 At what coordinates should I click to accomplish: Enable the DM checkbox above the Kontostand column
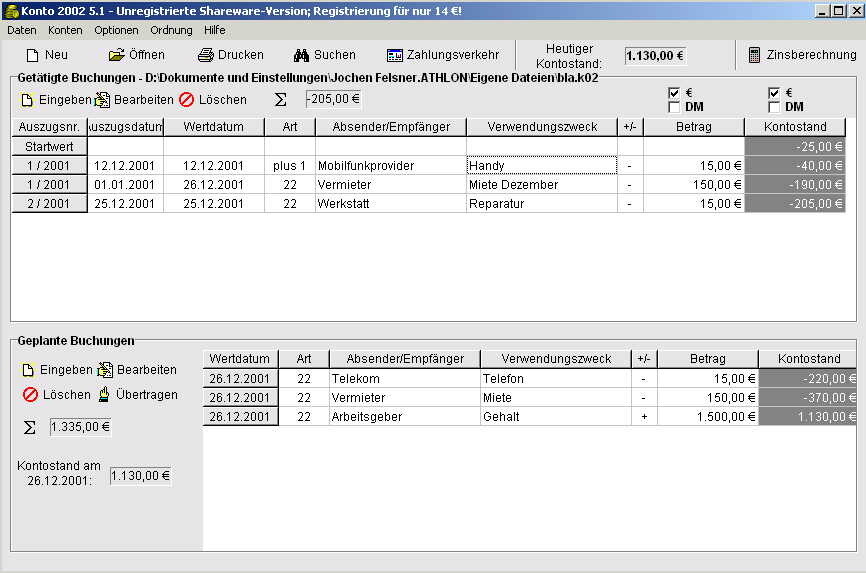[774, 107]
